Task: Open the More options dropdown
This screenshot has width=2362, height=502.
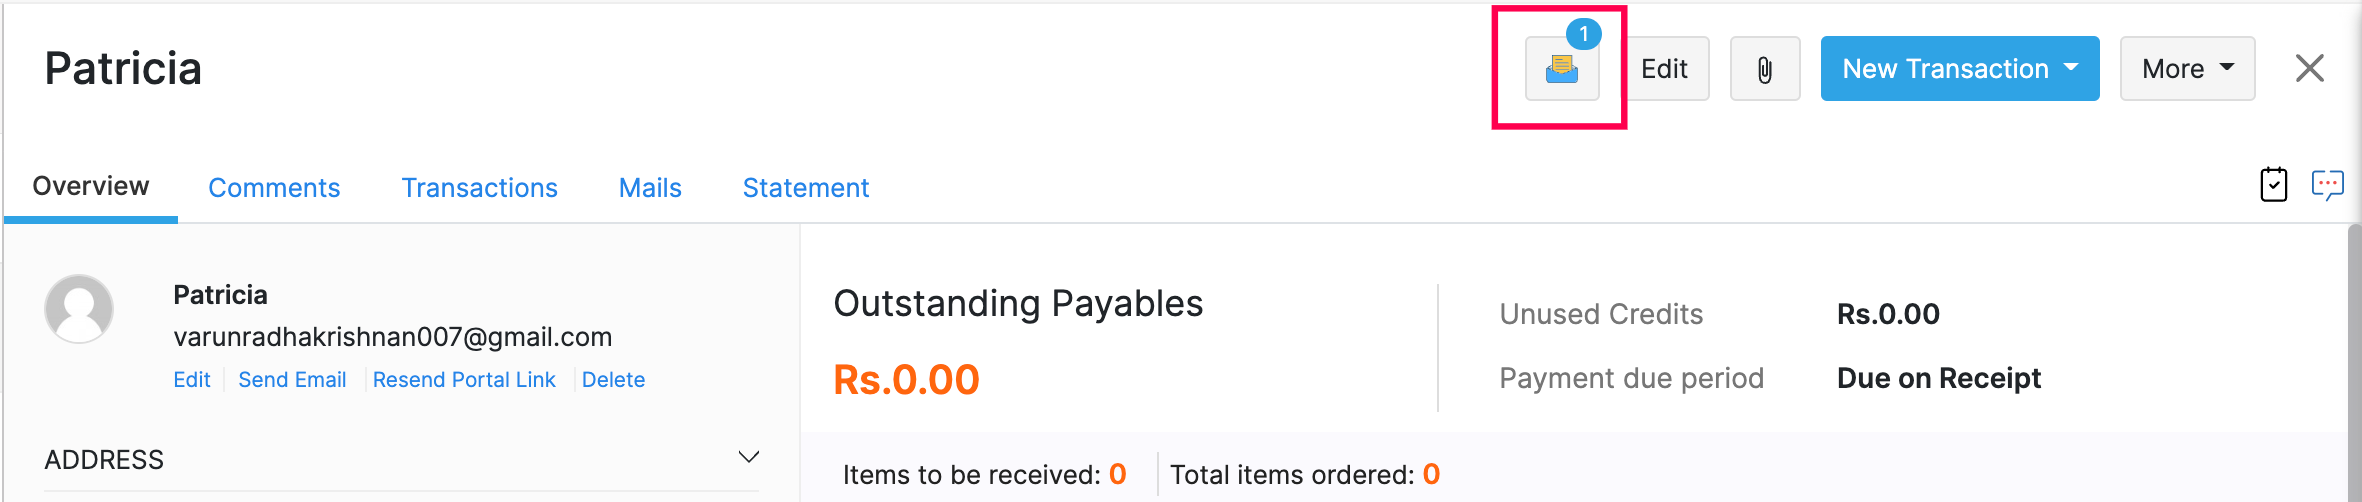Action: click(x=2187, y=69)
